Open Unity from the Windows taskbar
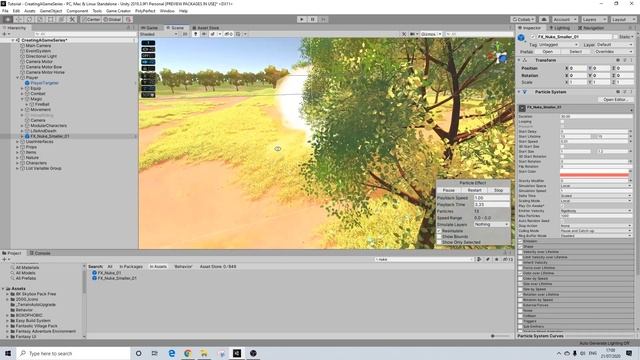Screen dimensions: 640x360 click(x=237, y=353)
